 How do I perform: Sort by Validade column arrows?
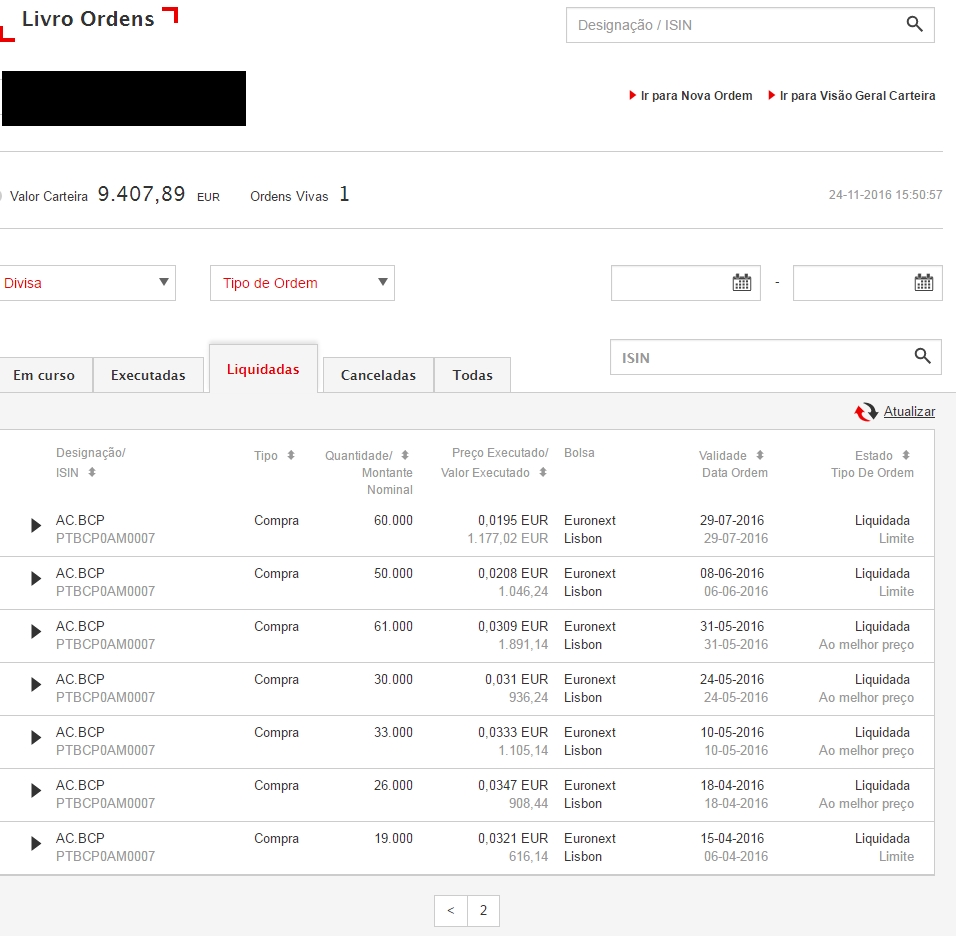(760, 456)
